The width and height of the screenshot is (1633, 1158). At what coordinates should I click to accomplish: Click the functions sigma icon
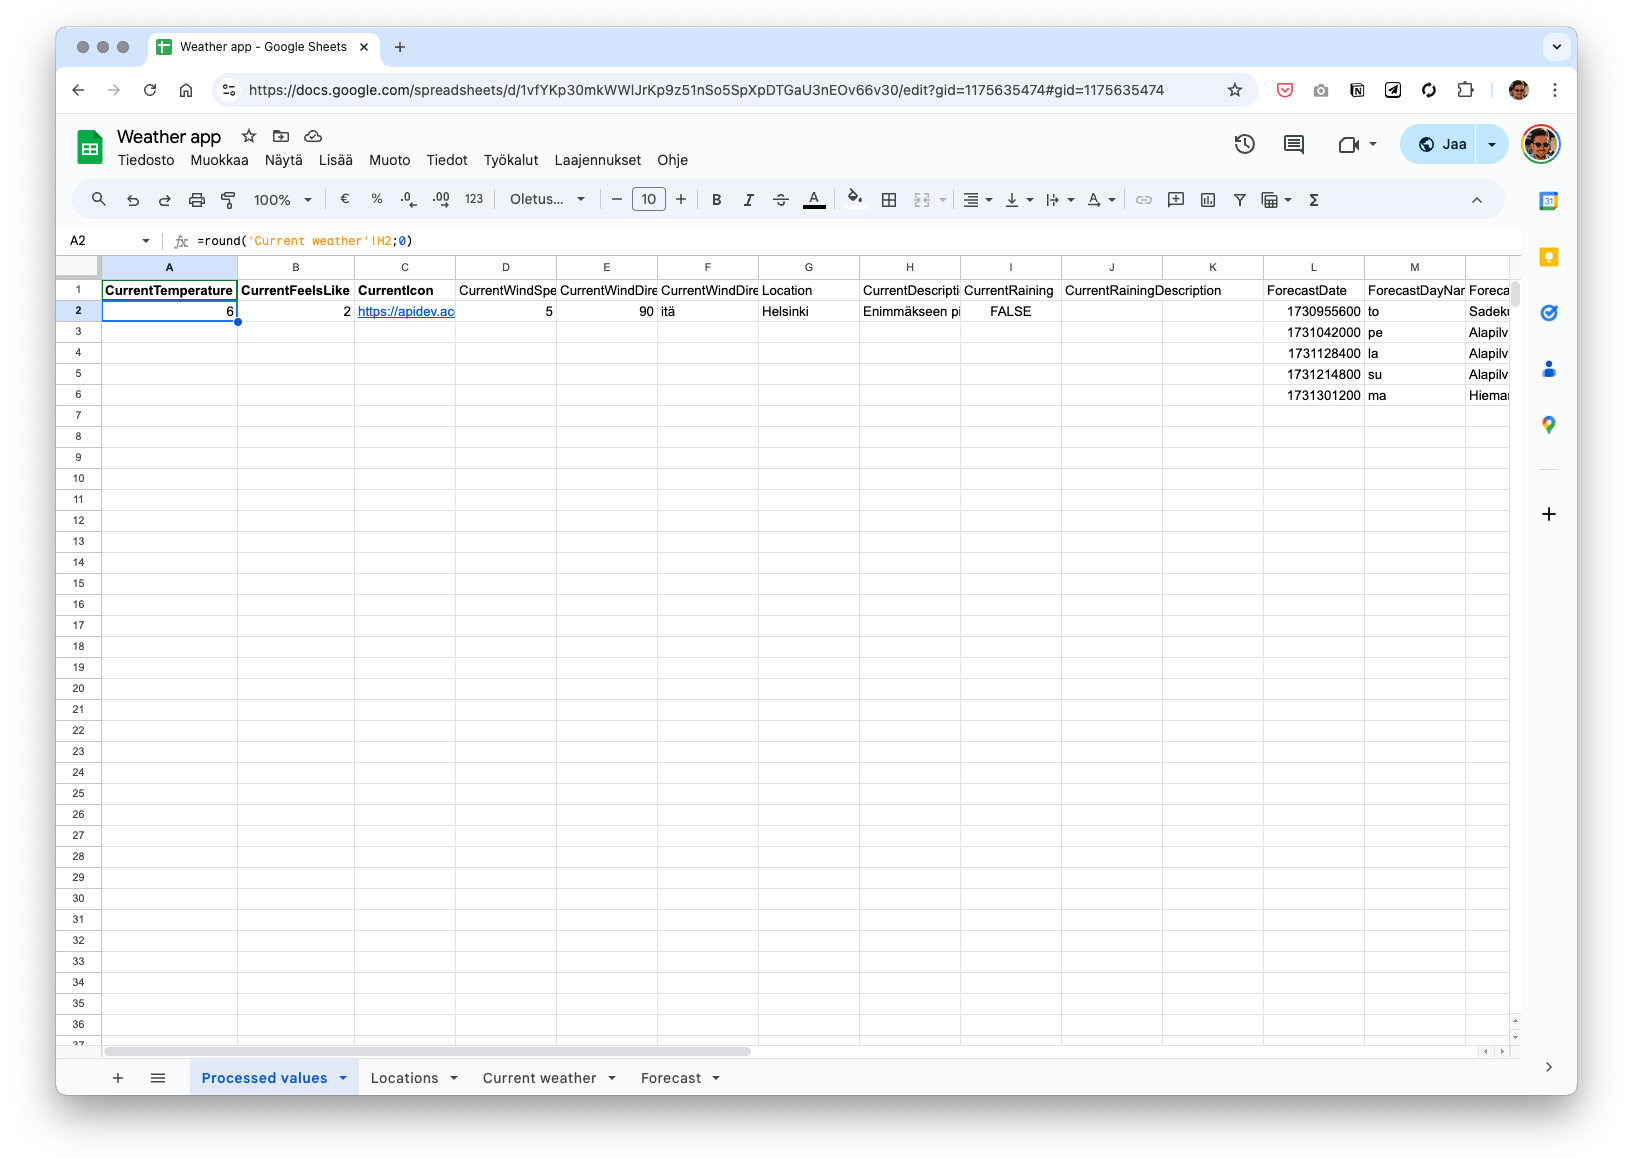1314,200
